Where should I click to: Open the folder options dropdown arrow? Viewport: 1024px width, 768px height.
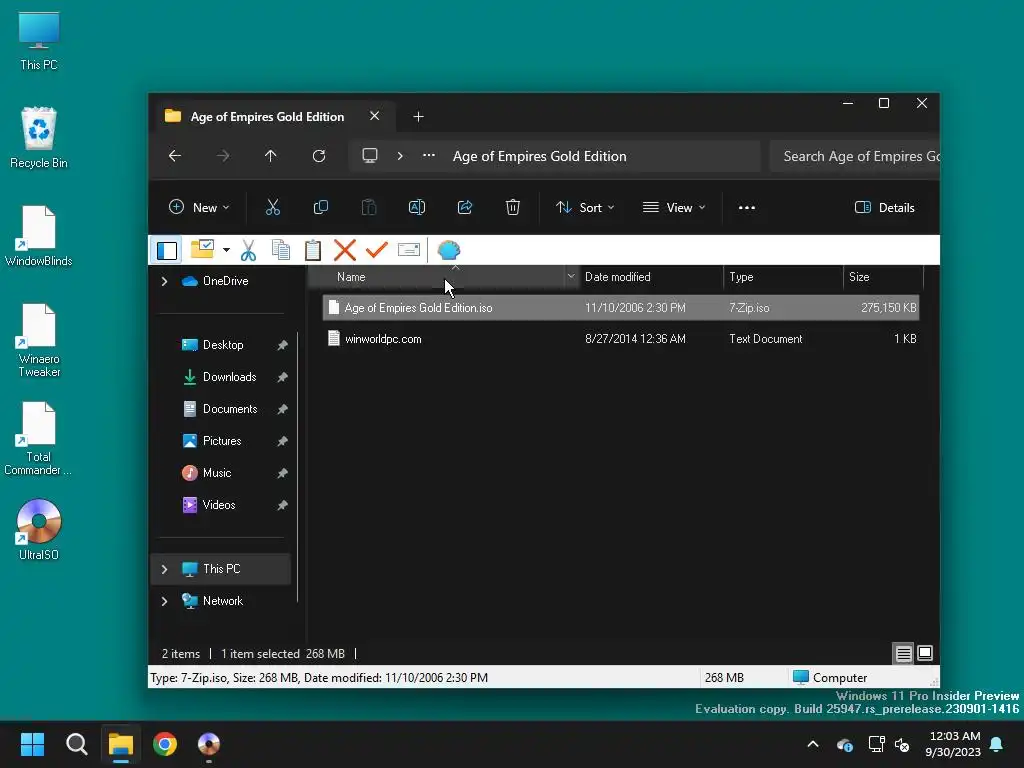click(226, 250)
